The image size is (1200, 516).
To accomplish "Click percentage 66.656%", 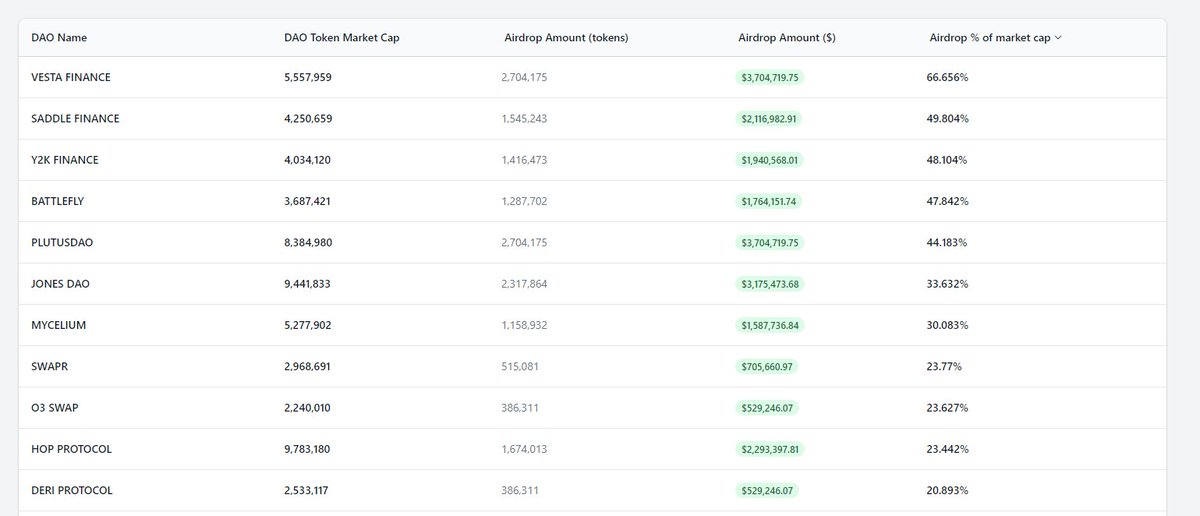I will point(948,77).
